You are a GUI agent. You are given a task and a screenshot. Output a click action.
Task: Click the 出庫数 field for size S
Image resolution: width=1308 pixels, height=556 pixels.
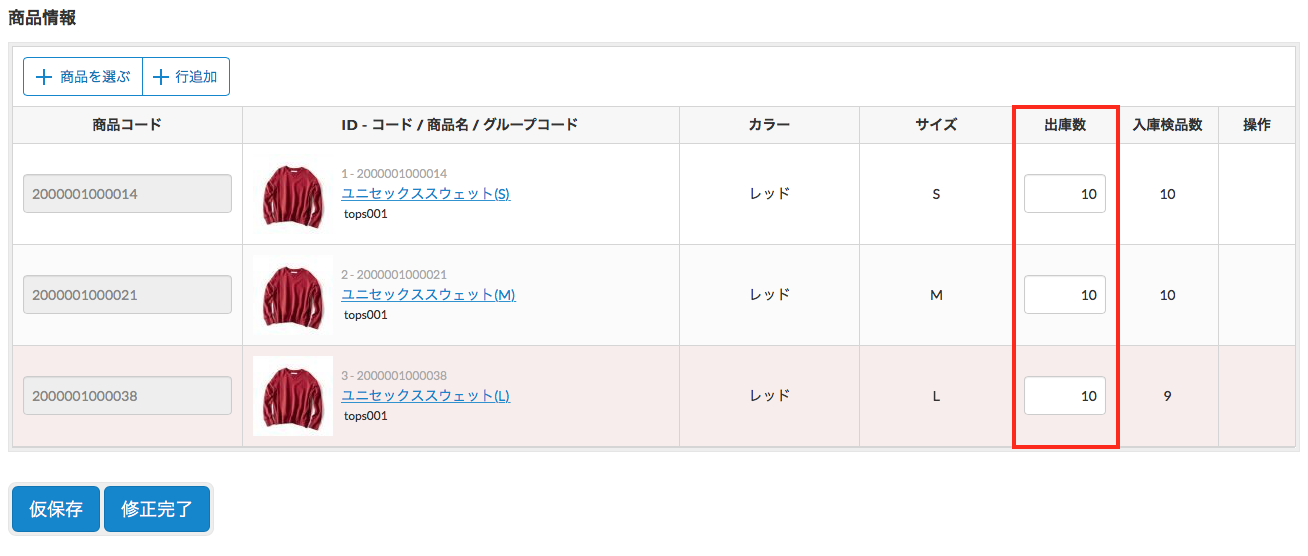[1065, 194]
